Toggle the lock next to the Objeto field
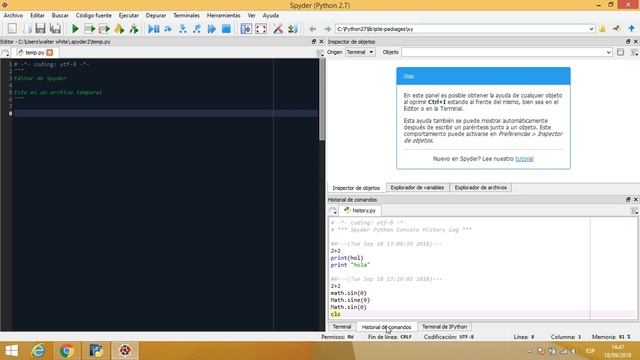Viewport: 640px width, 360px height. tap(620, 52)
